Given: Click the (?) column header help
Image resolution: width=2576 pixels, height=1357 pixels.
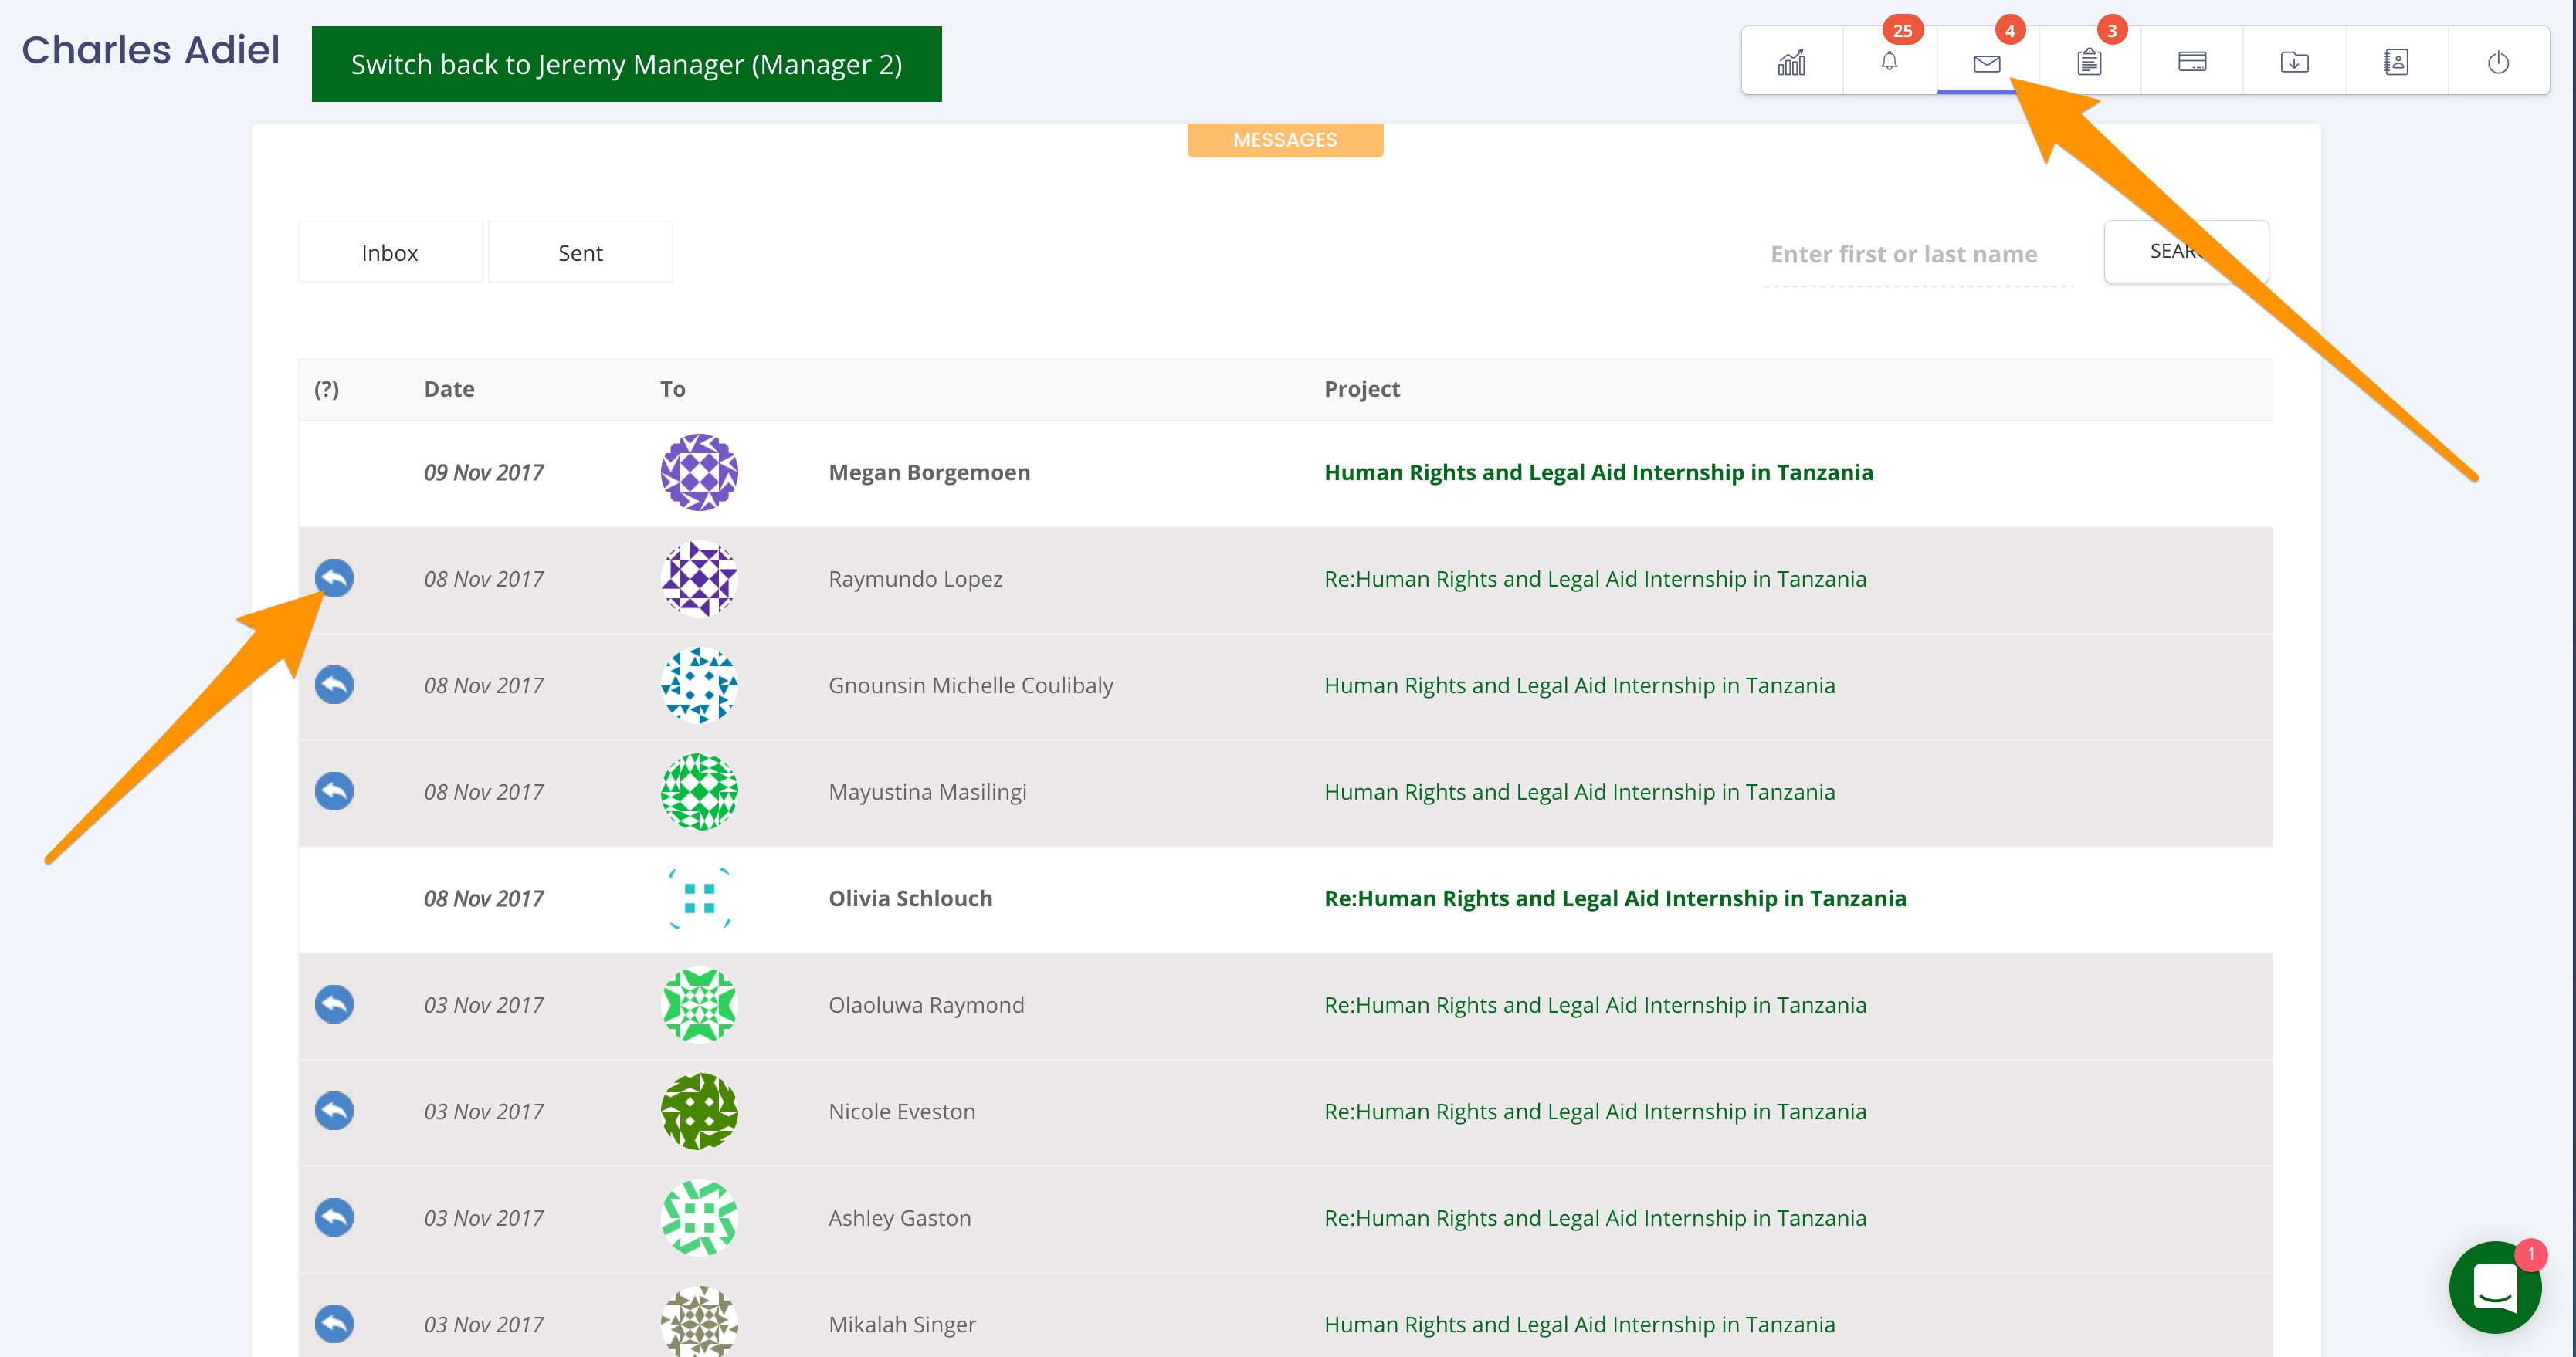Looking at the screenshot, I should coord(326,389).
